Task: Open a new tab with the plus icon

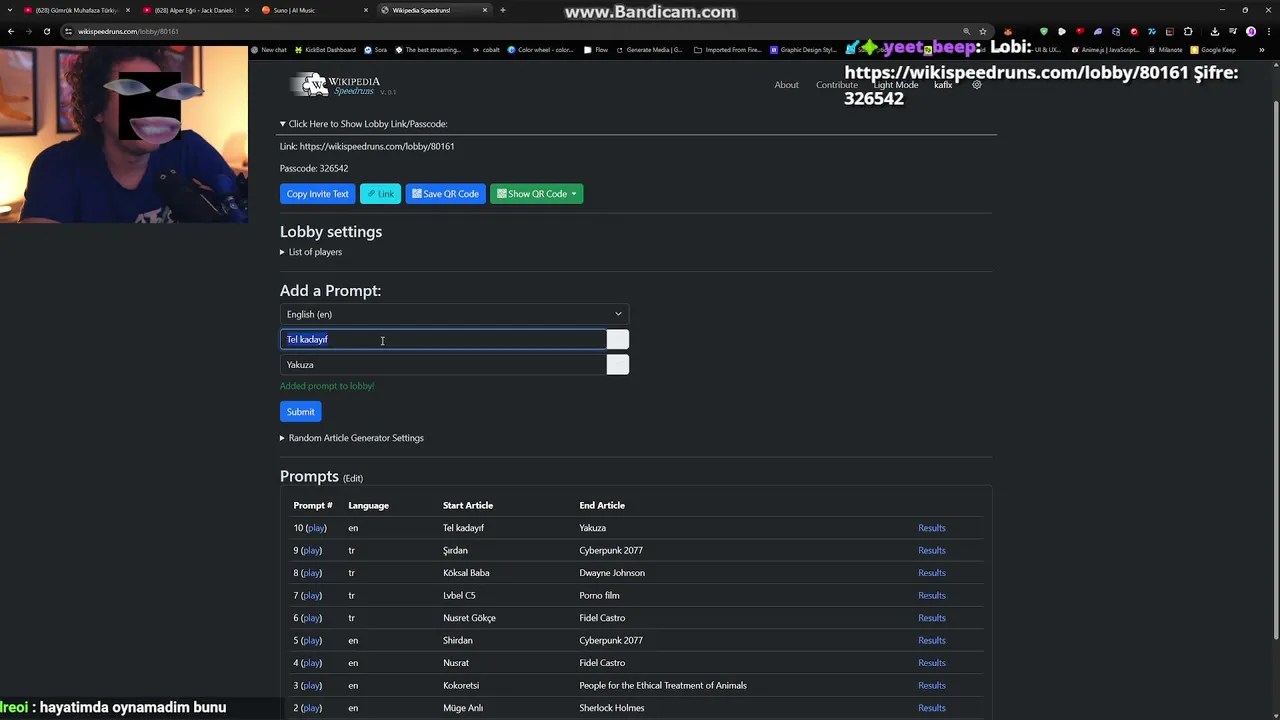Action: point(502,10)
